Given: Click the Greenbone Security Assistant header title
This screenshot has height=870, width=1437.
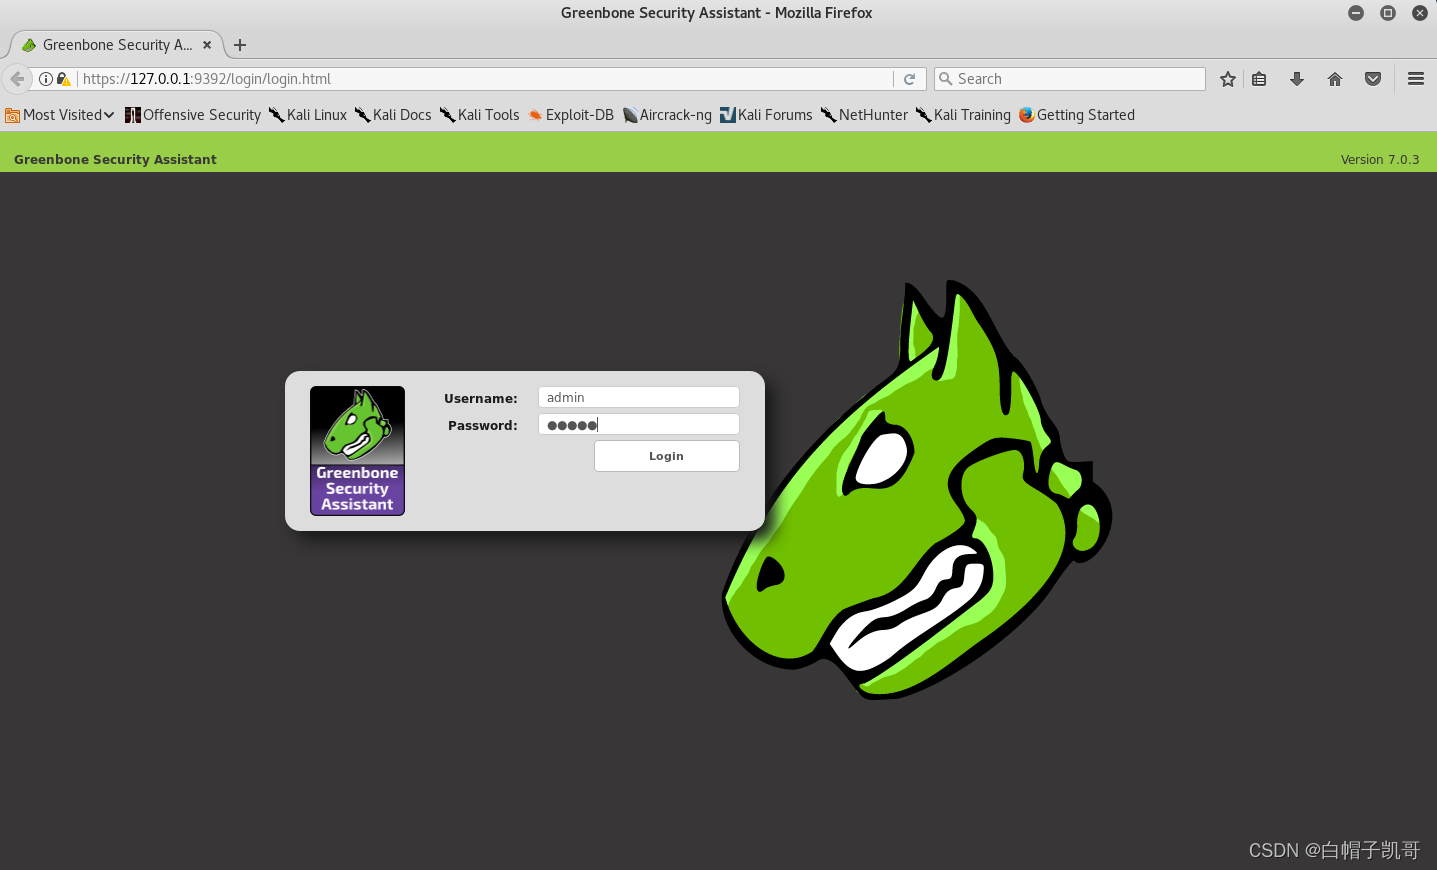Looking at the screenshot, I should pyautogui.click(x=115, y=159).
